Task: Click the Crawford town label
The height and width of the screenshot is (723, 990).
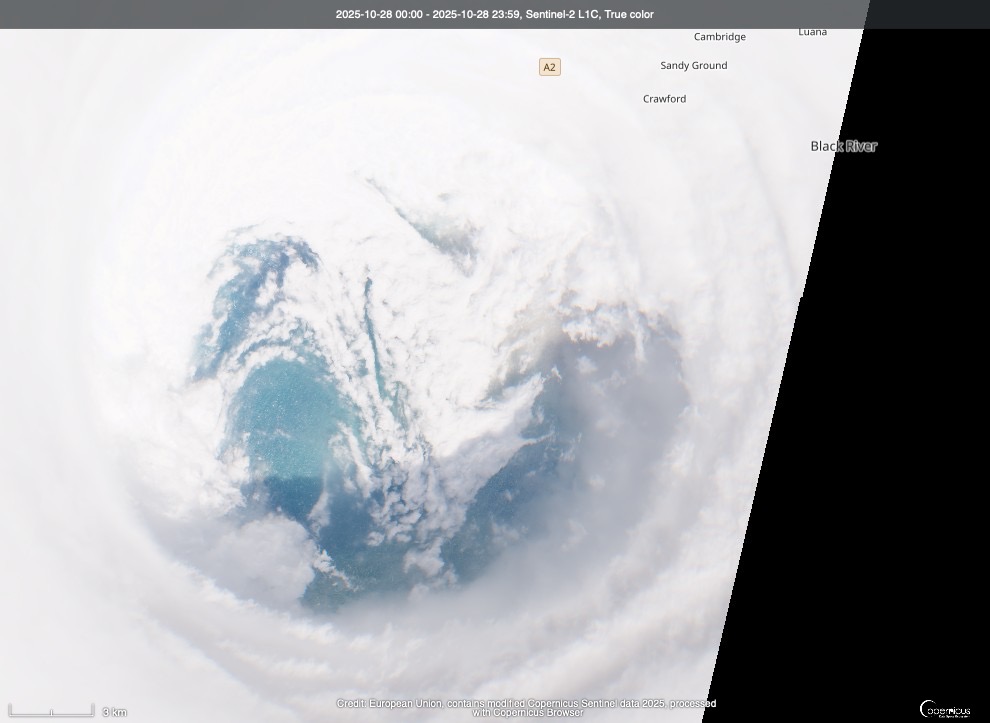Action: point(664,99)
